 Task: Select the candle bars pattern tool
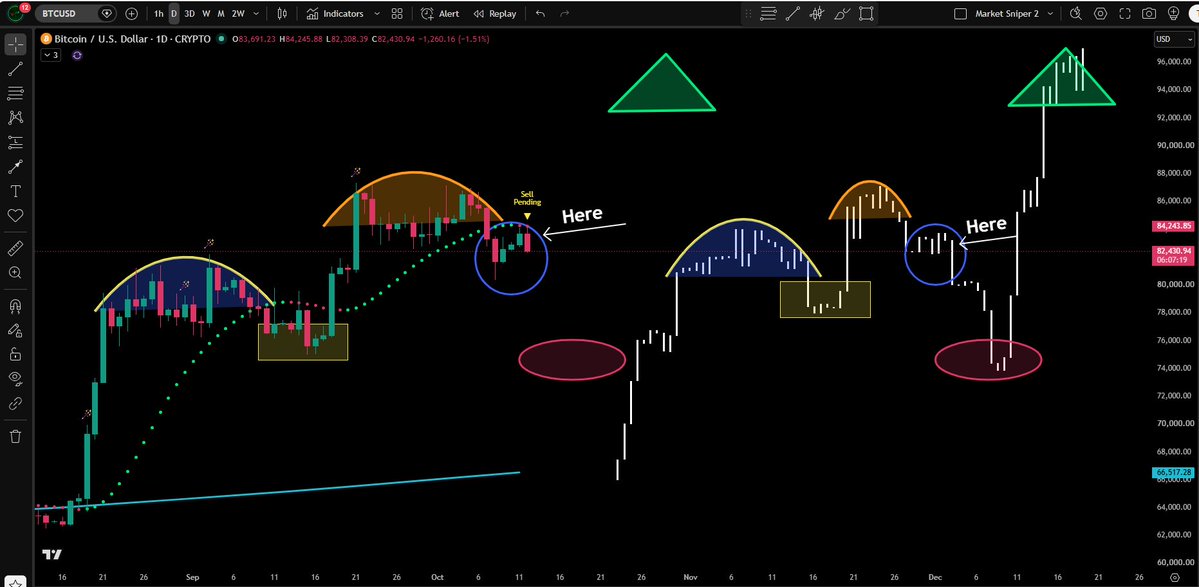click(817, 13)
